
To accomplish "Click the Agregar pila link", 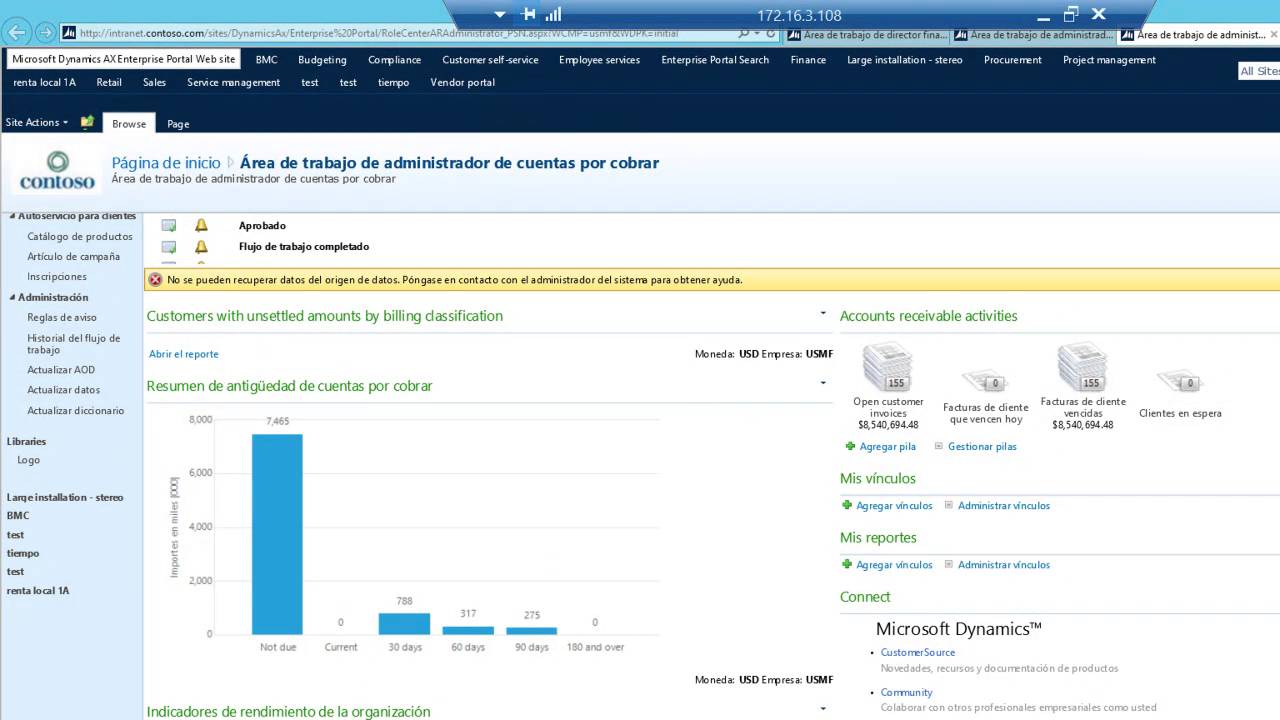I will pyautogui.click(x=887, y=446).
